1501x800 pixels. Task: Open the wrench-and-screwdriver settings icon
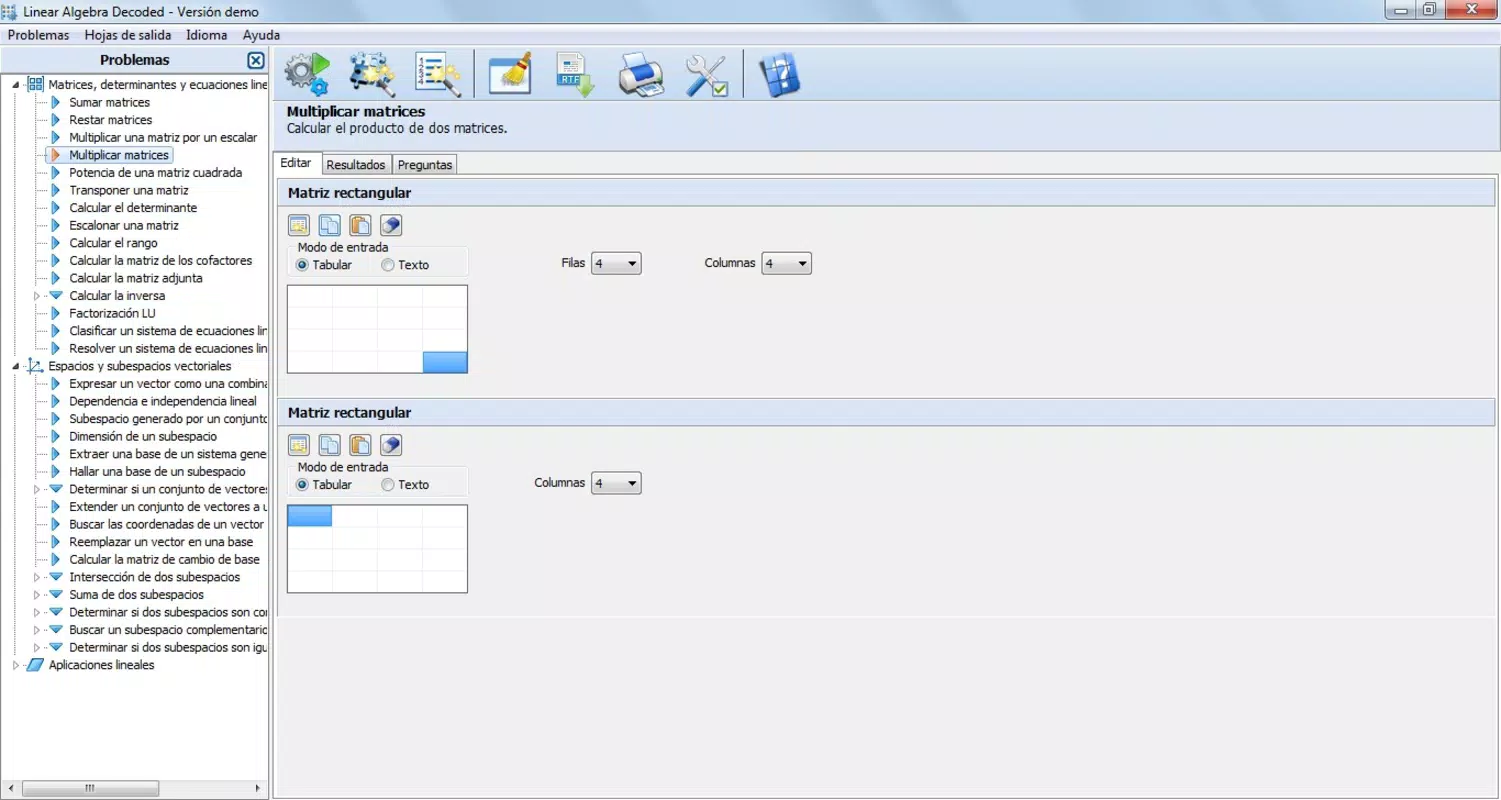click(x=706, y=75)
